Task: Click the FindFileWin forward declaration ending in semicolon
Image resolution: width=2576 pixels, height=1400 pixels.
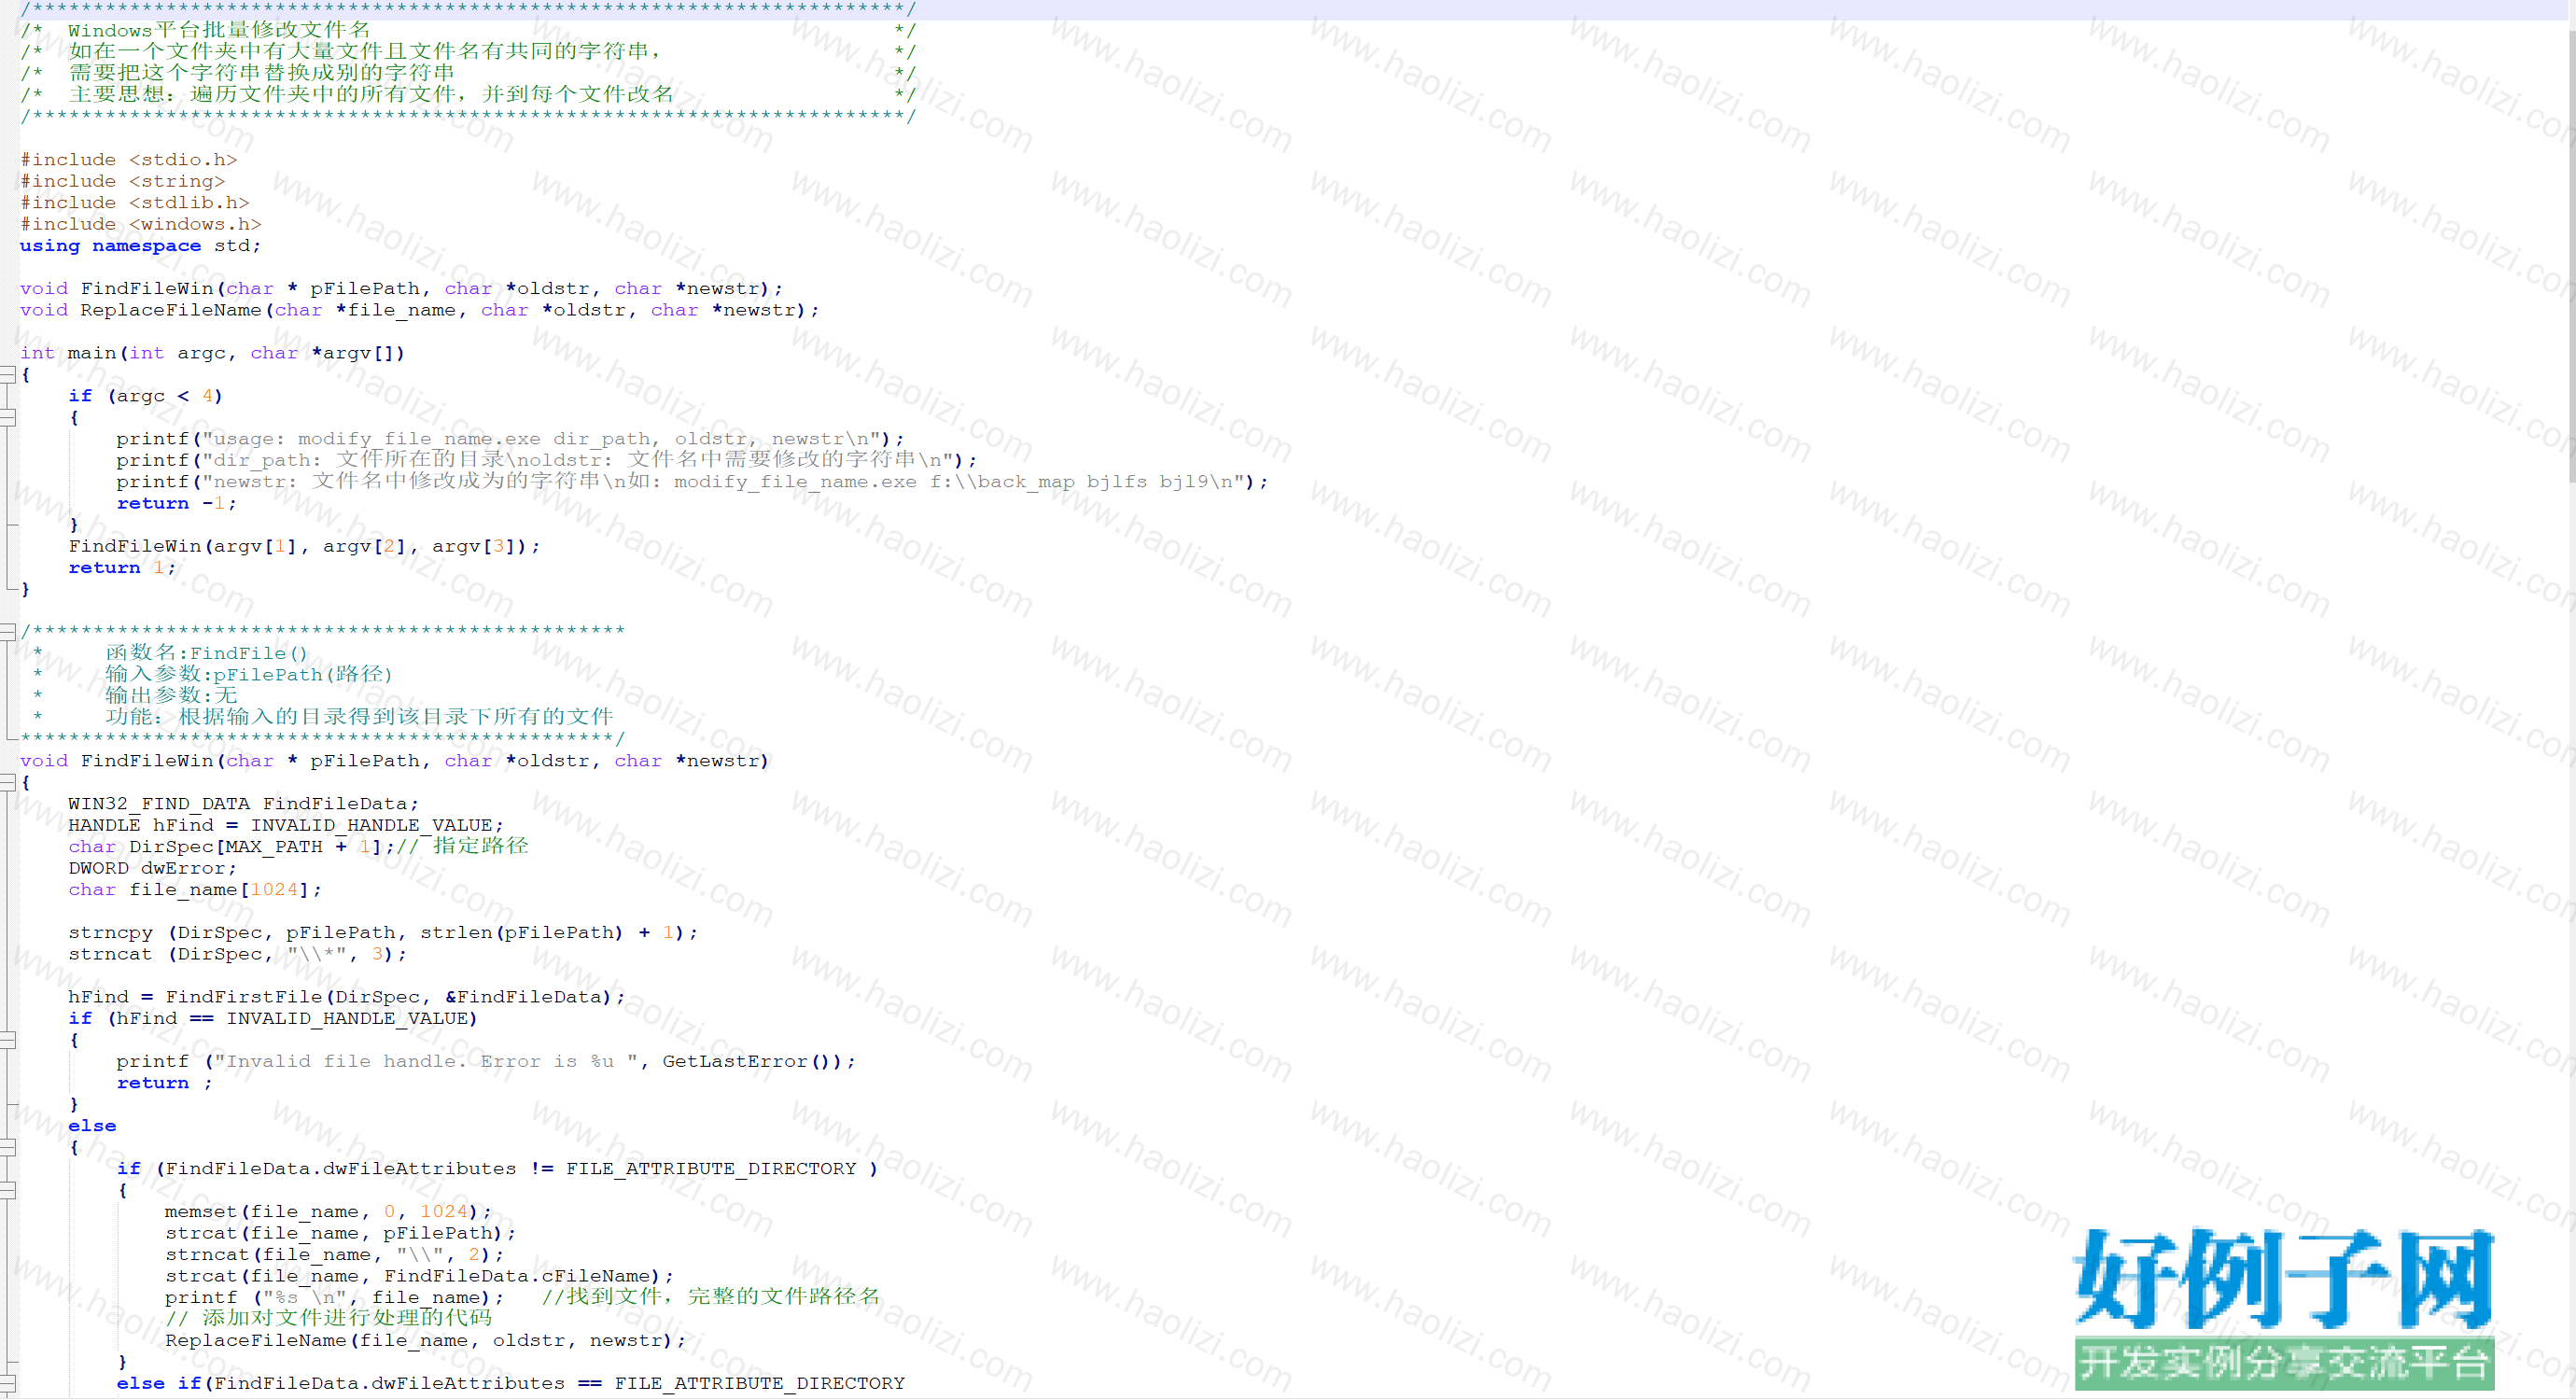Action: [x=402, y=289]
